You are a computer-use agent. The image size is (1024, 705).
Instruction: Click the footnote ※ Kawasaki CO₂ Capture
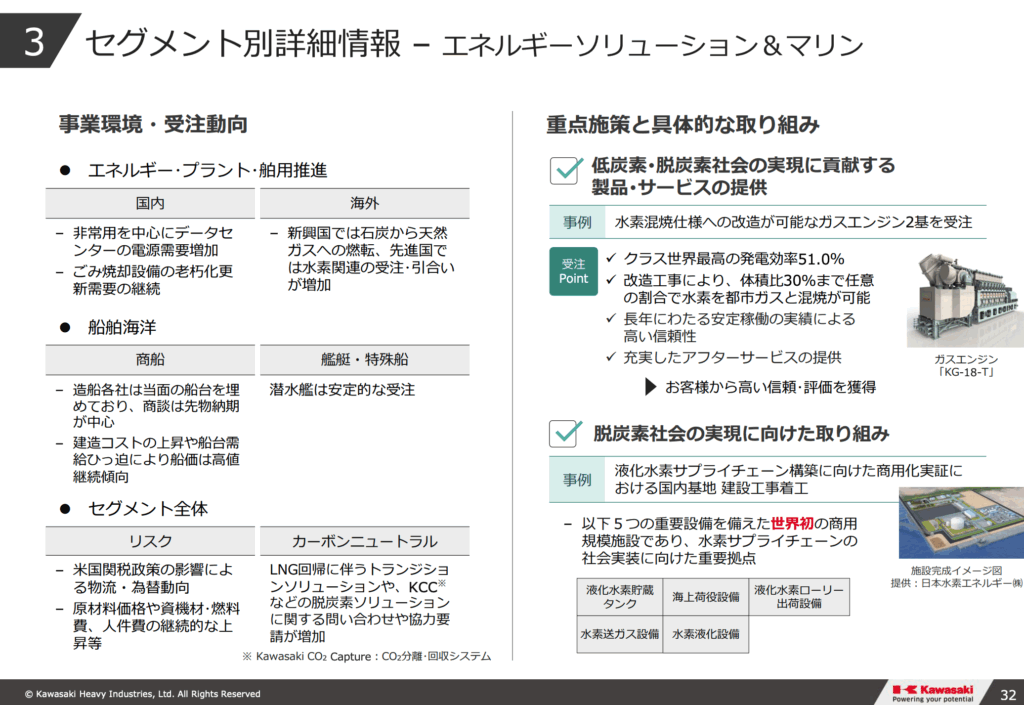[366, 656]
